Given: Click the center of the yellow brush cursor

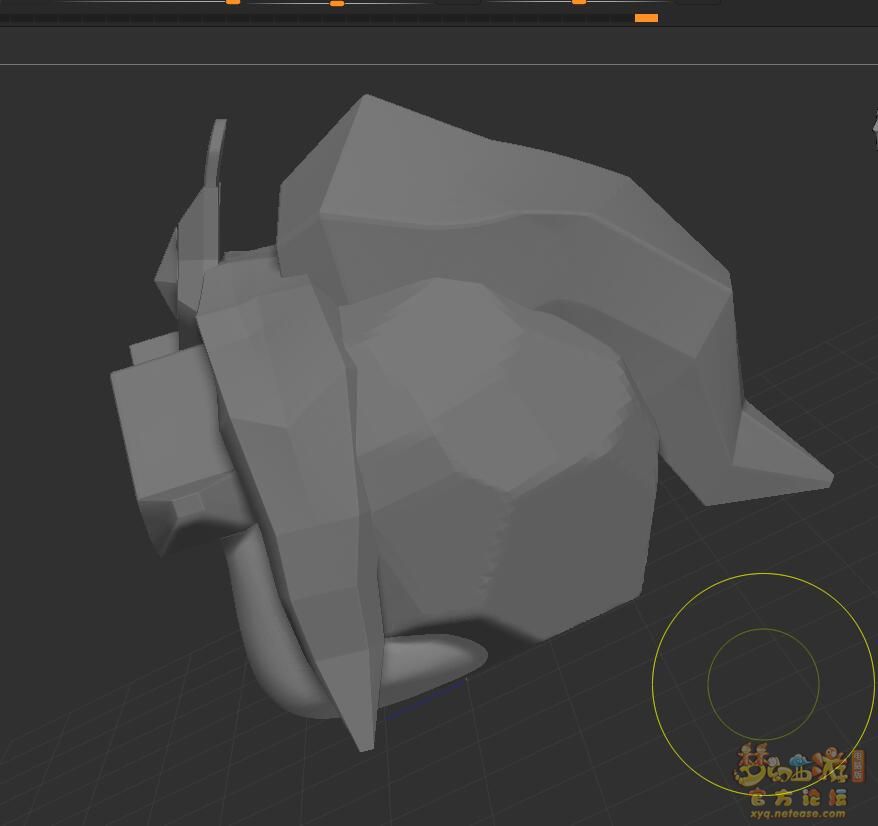Looking at the screenshot, I should (x=763, y=685).
